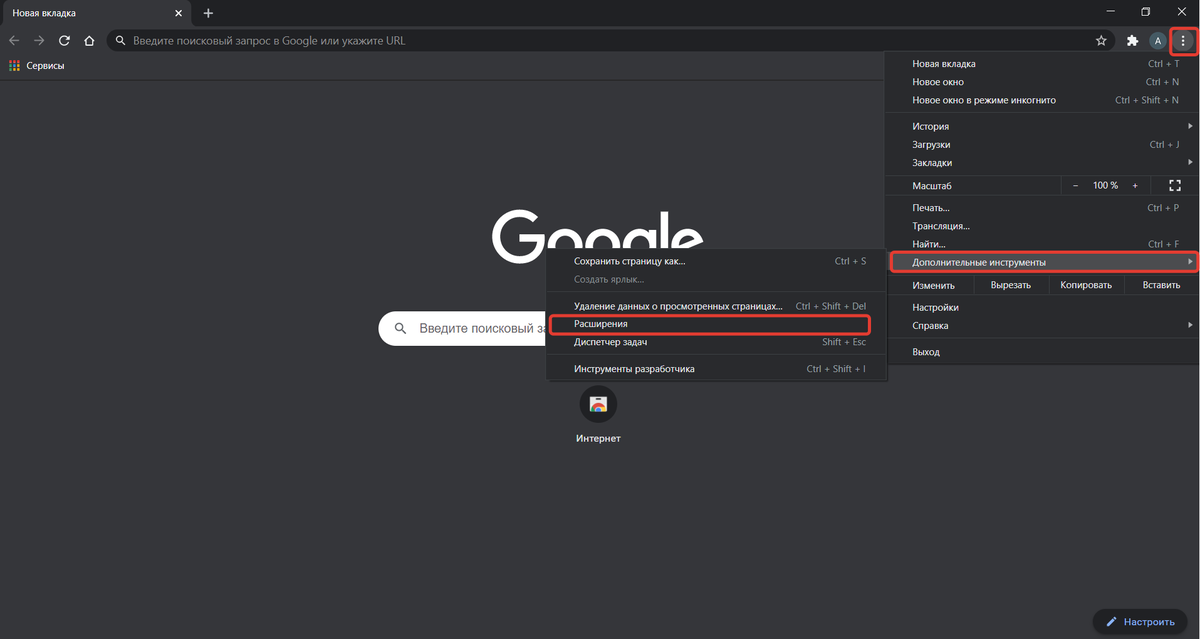Toggle fullscreen mode icon beside zoom
The image size is (1200, 639).
pos(1175,186)
